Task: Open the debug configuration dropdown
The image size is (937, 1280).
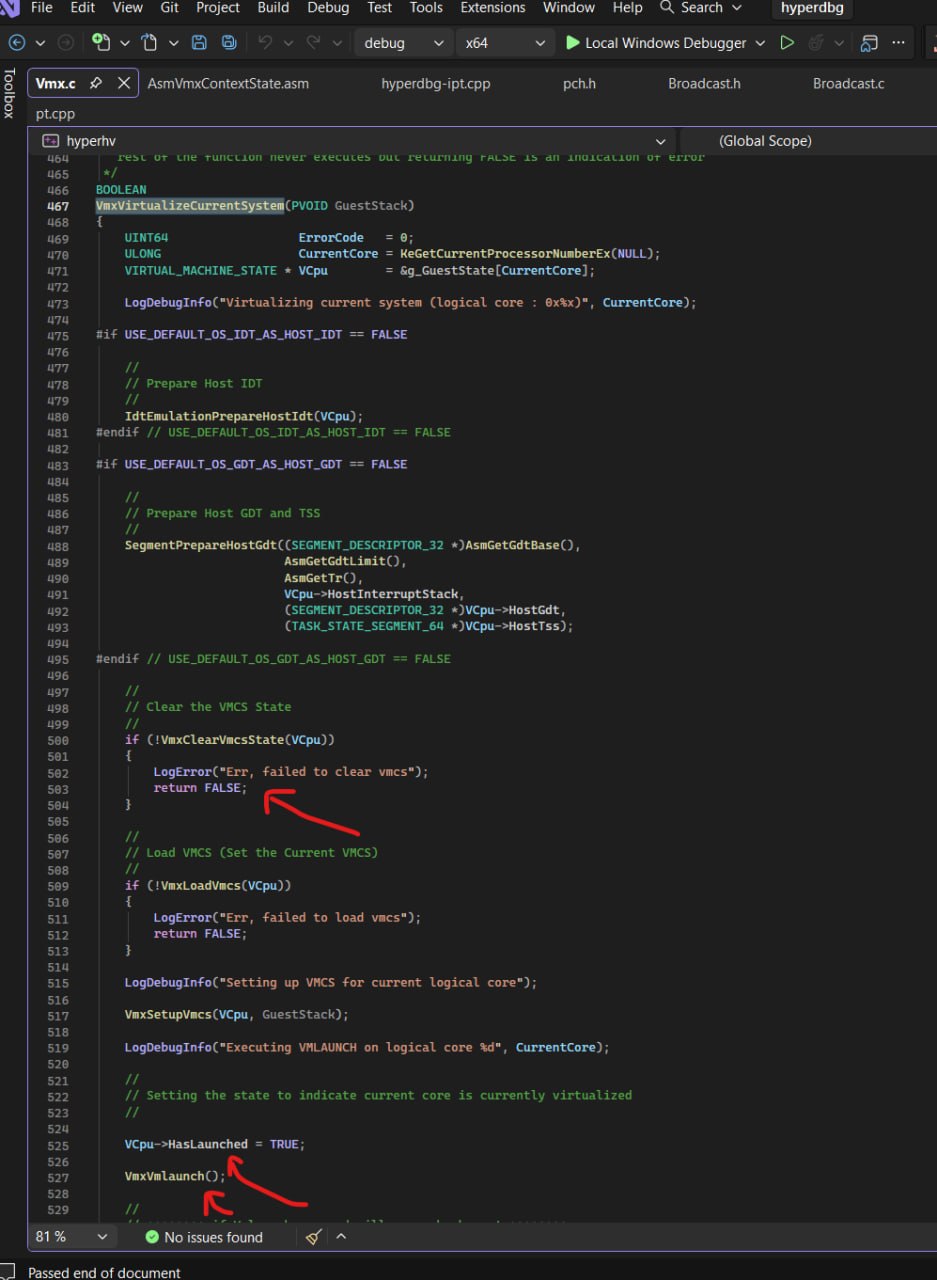Action: [x=403, y=43]
